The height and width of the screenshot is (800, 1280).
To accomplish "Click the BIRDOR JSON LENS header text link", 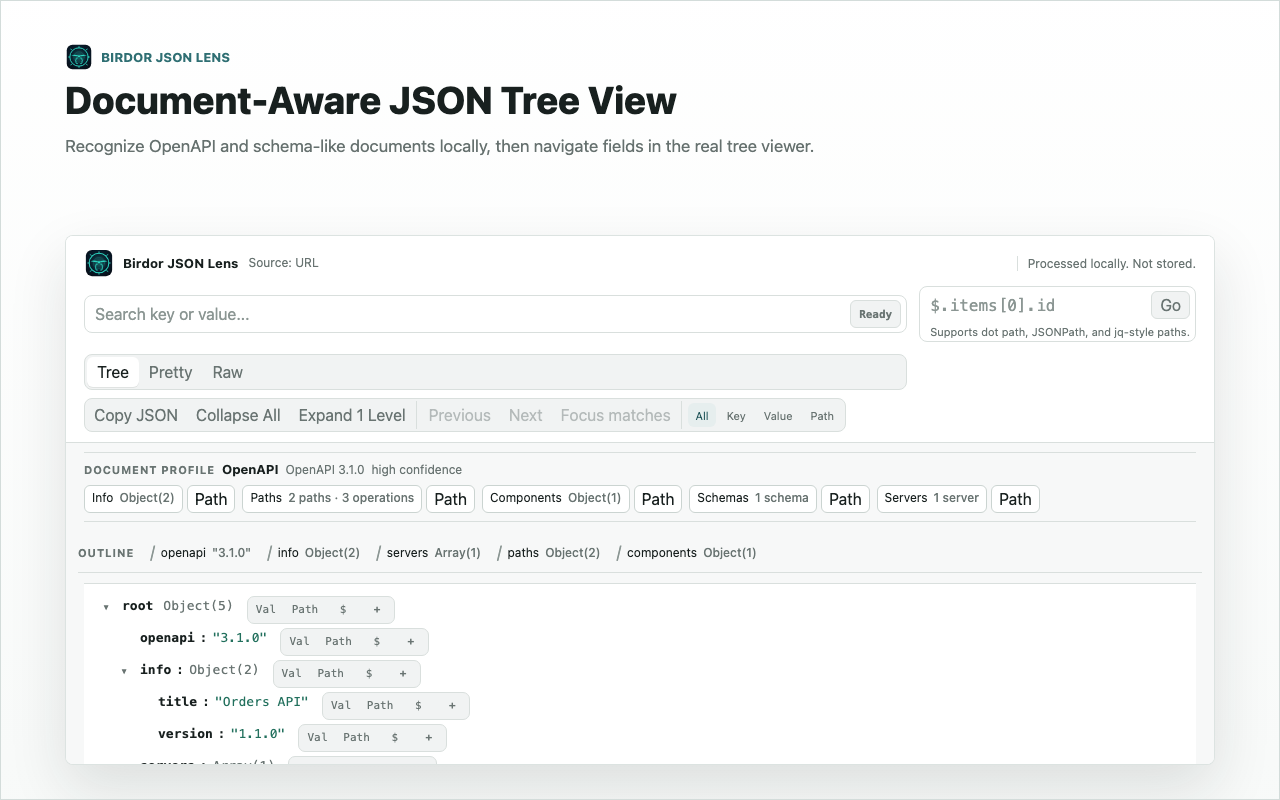I will (165, 57).
